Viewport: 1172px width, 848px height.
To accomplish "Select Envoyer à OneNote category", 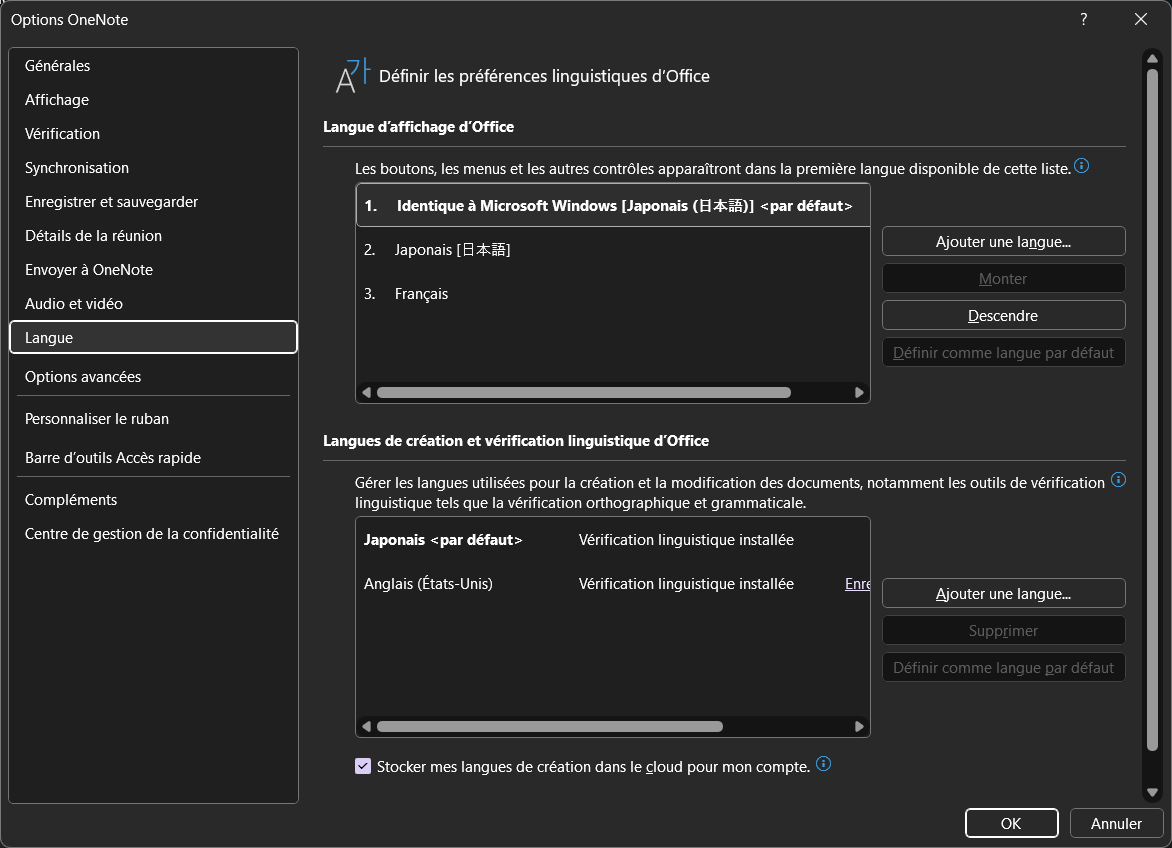I will tap(153, 270).
